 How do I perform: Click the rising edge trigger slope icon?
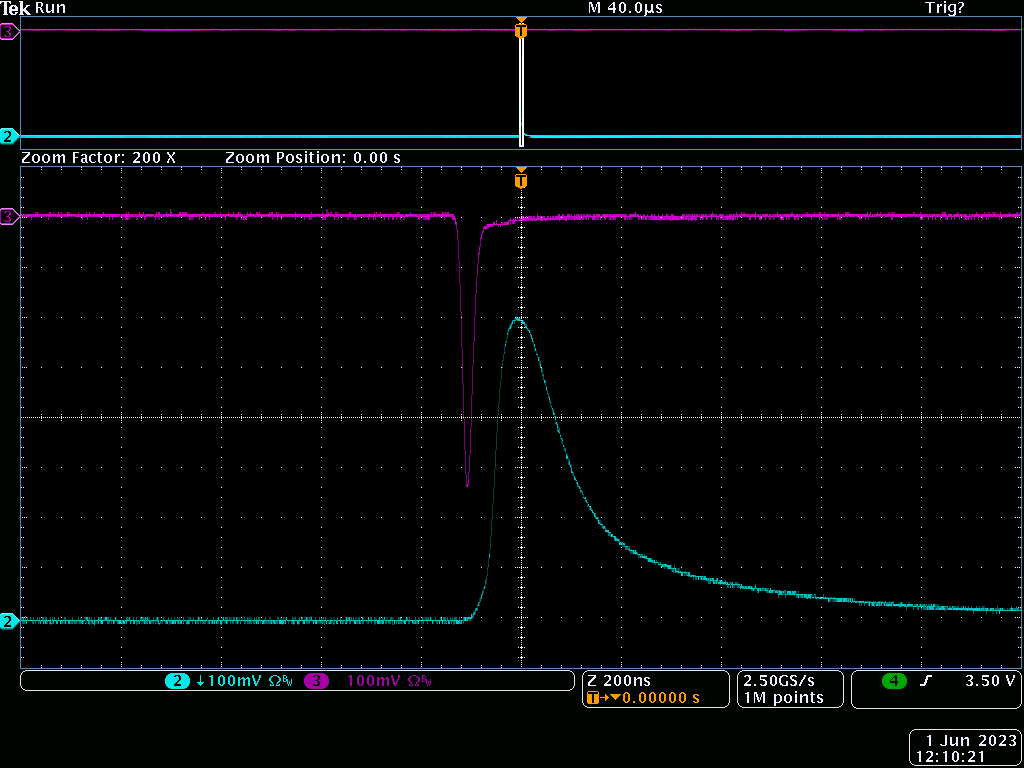[x=926, y=681]
